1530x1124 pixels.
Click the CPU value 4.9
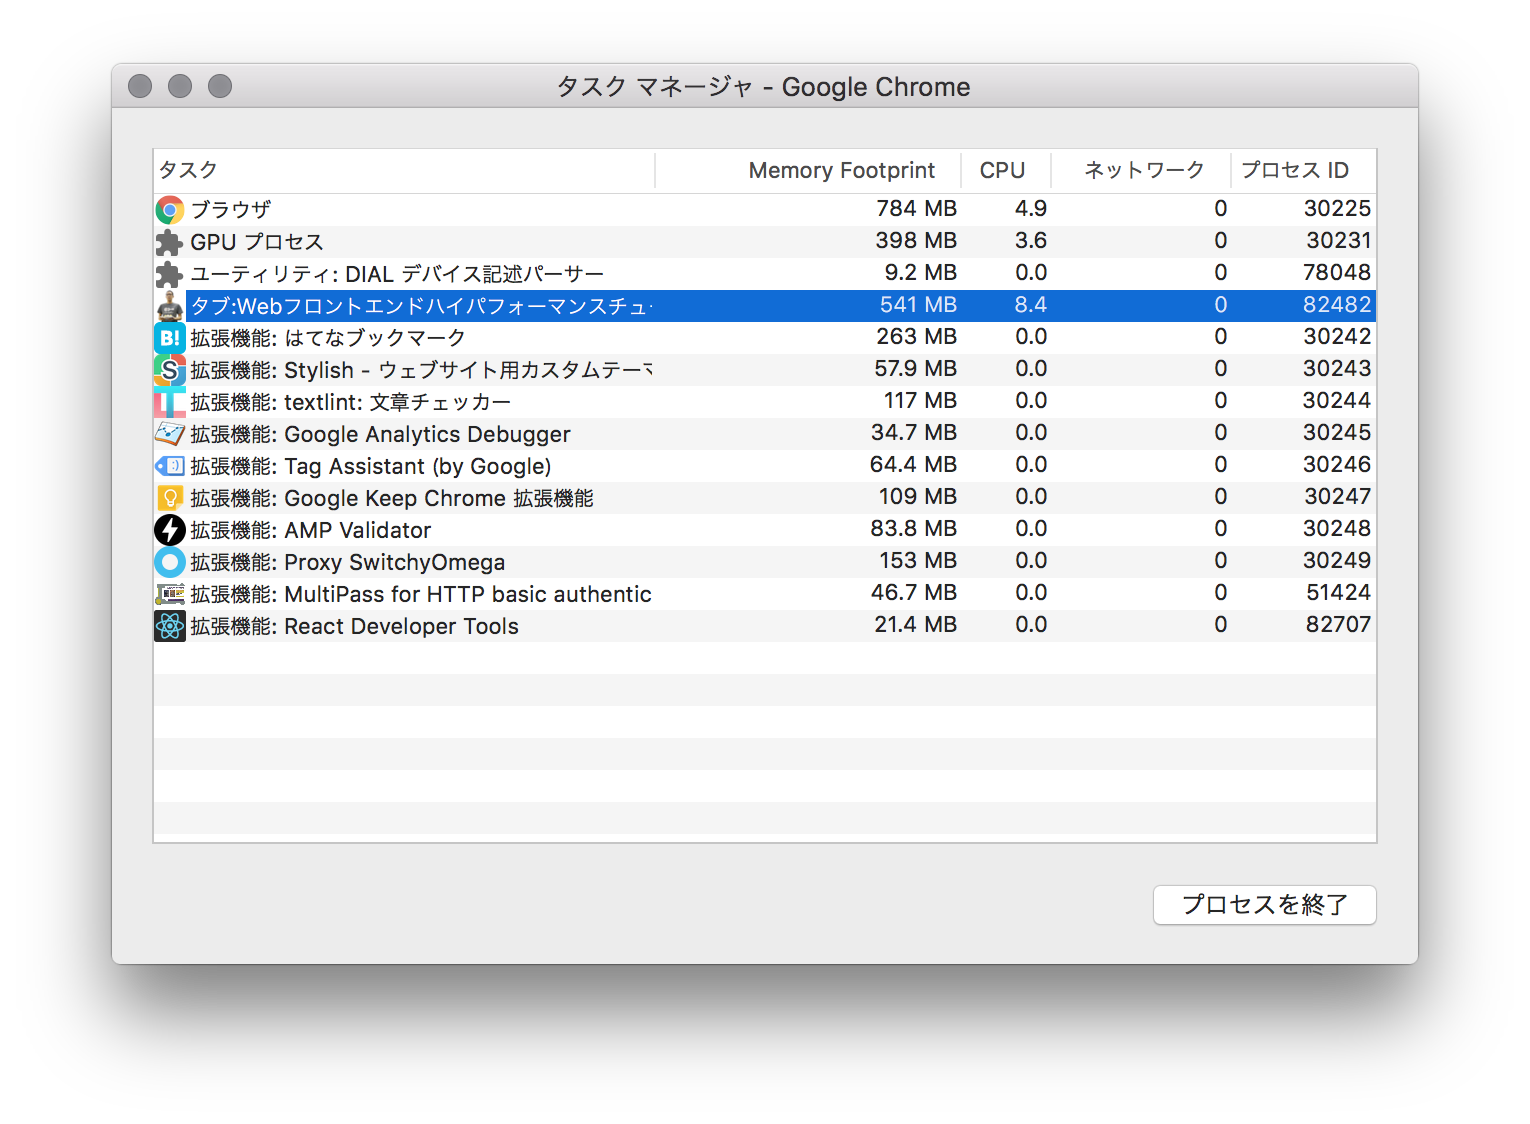click(1031, 209)
